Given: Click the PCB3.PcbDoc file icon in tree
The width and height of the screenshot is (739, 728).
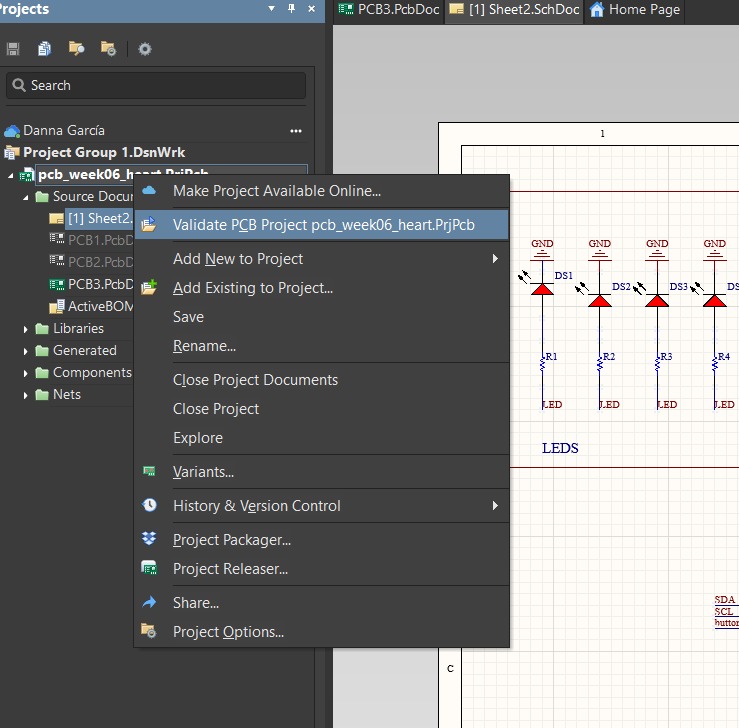Looking at the screenshot, I should 57,284.
